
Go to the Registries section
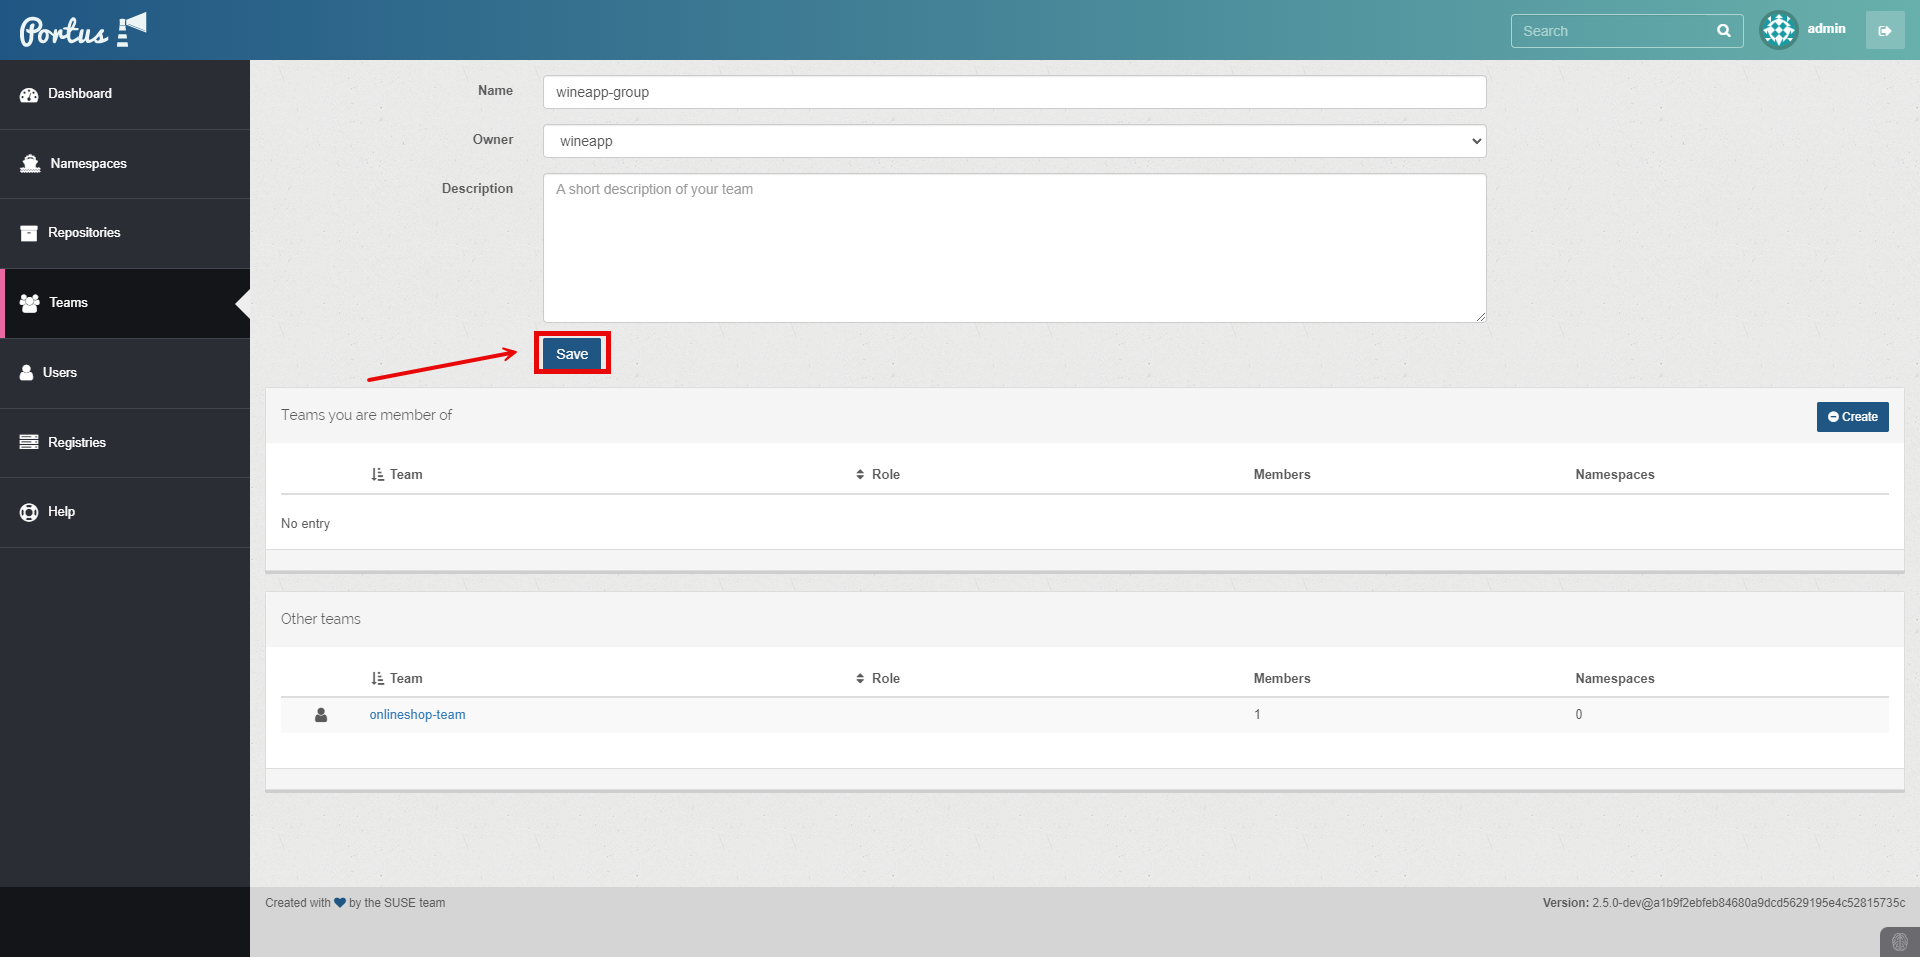click(x=76, y=443)
